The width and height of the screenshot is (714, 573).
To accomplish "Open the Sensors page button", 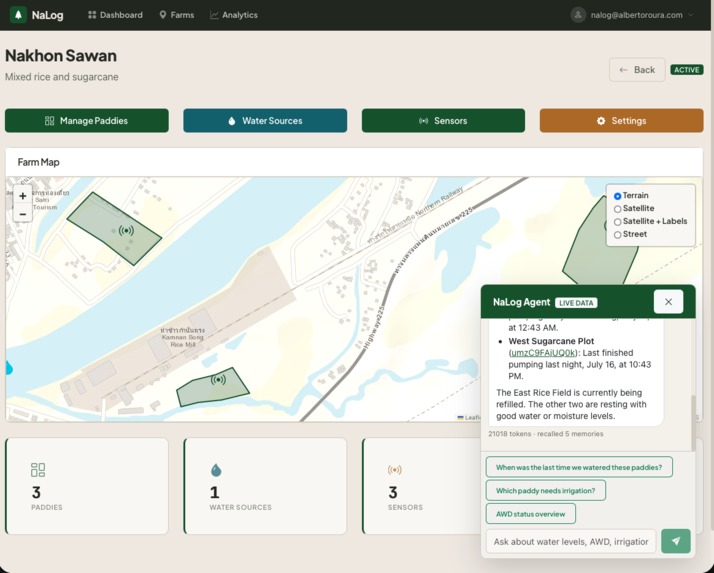I will pos(443,121).
